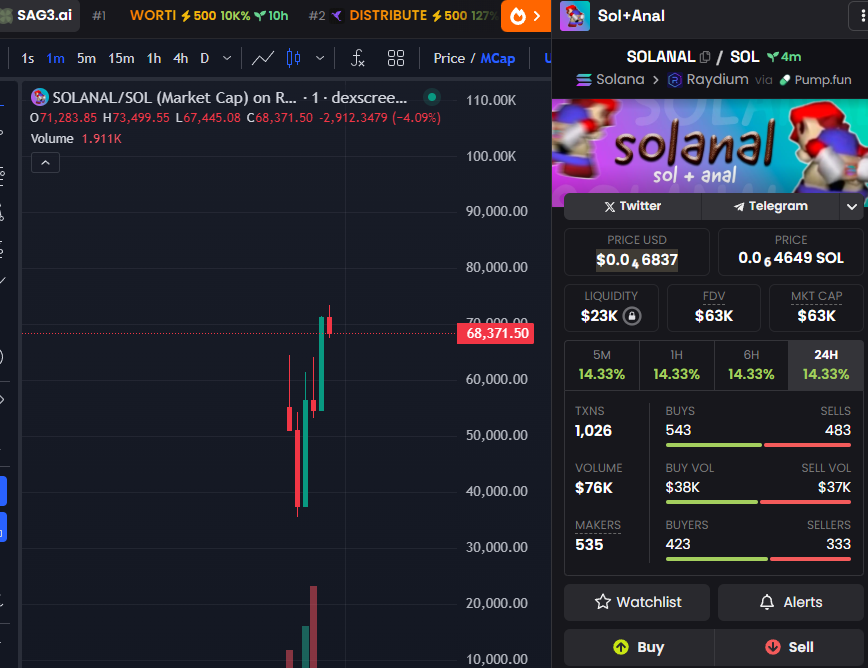Open chart style dropdown arrow
The width and height of the screenshot is (868, 668).
click(x=320, y=58)
